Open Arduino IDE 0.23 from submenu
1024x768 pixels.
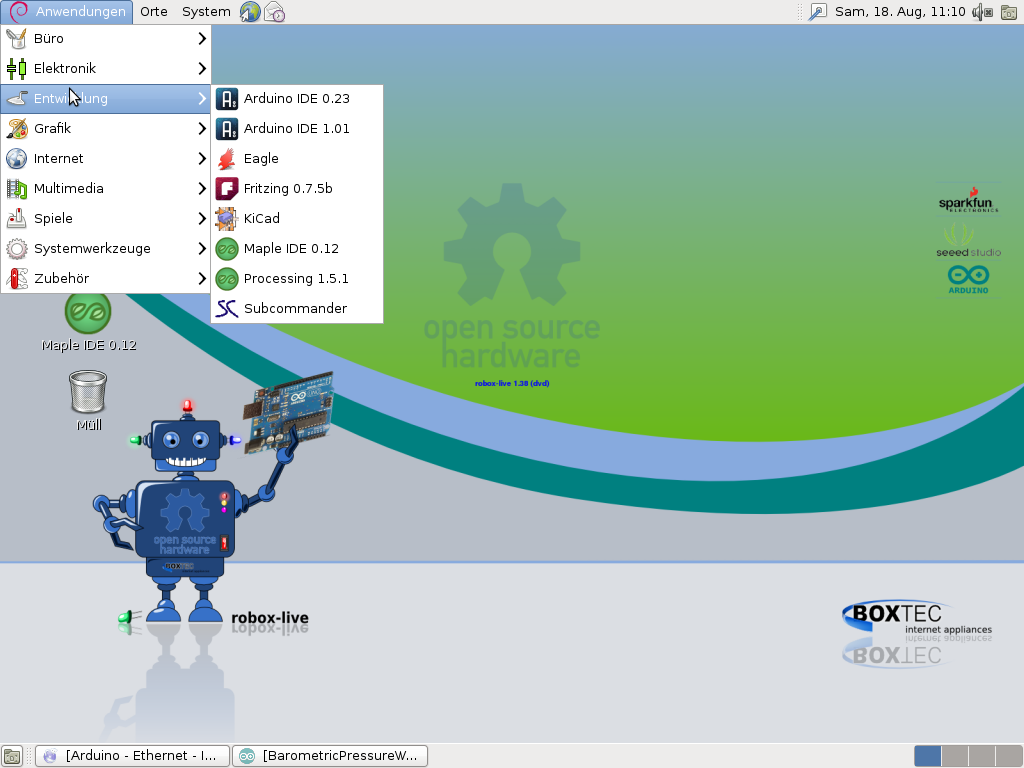[296, 99]
